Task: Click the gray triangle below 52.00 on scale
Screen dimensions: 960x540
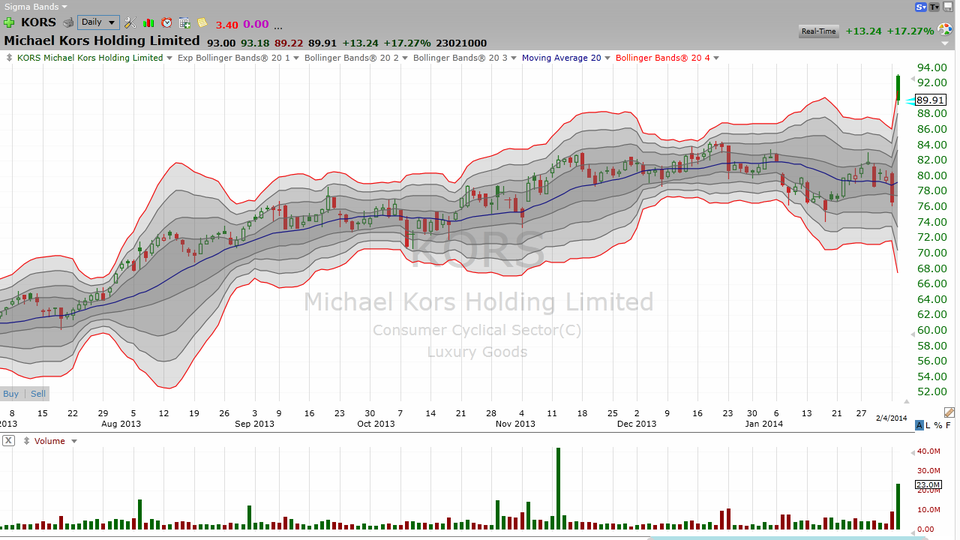Action: (x=907, y=402)
